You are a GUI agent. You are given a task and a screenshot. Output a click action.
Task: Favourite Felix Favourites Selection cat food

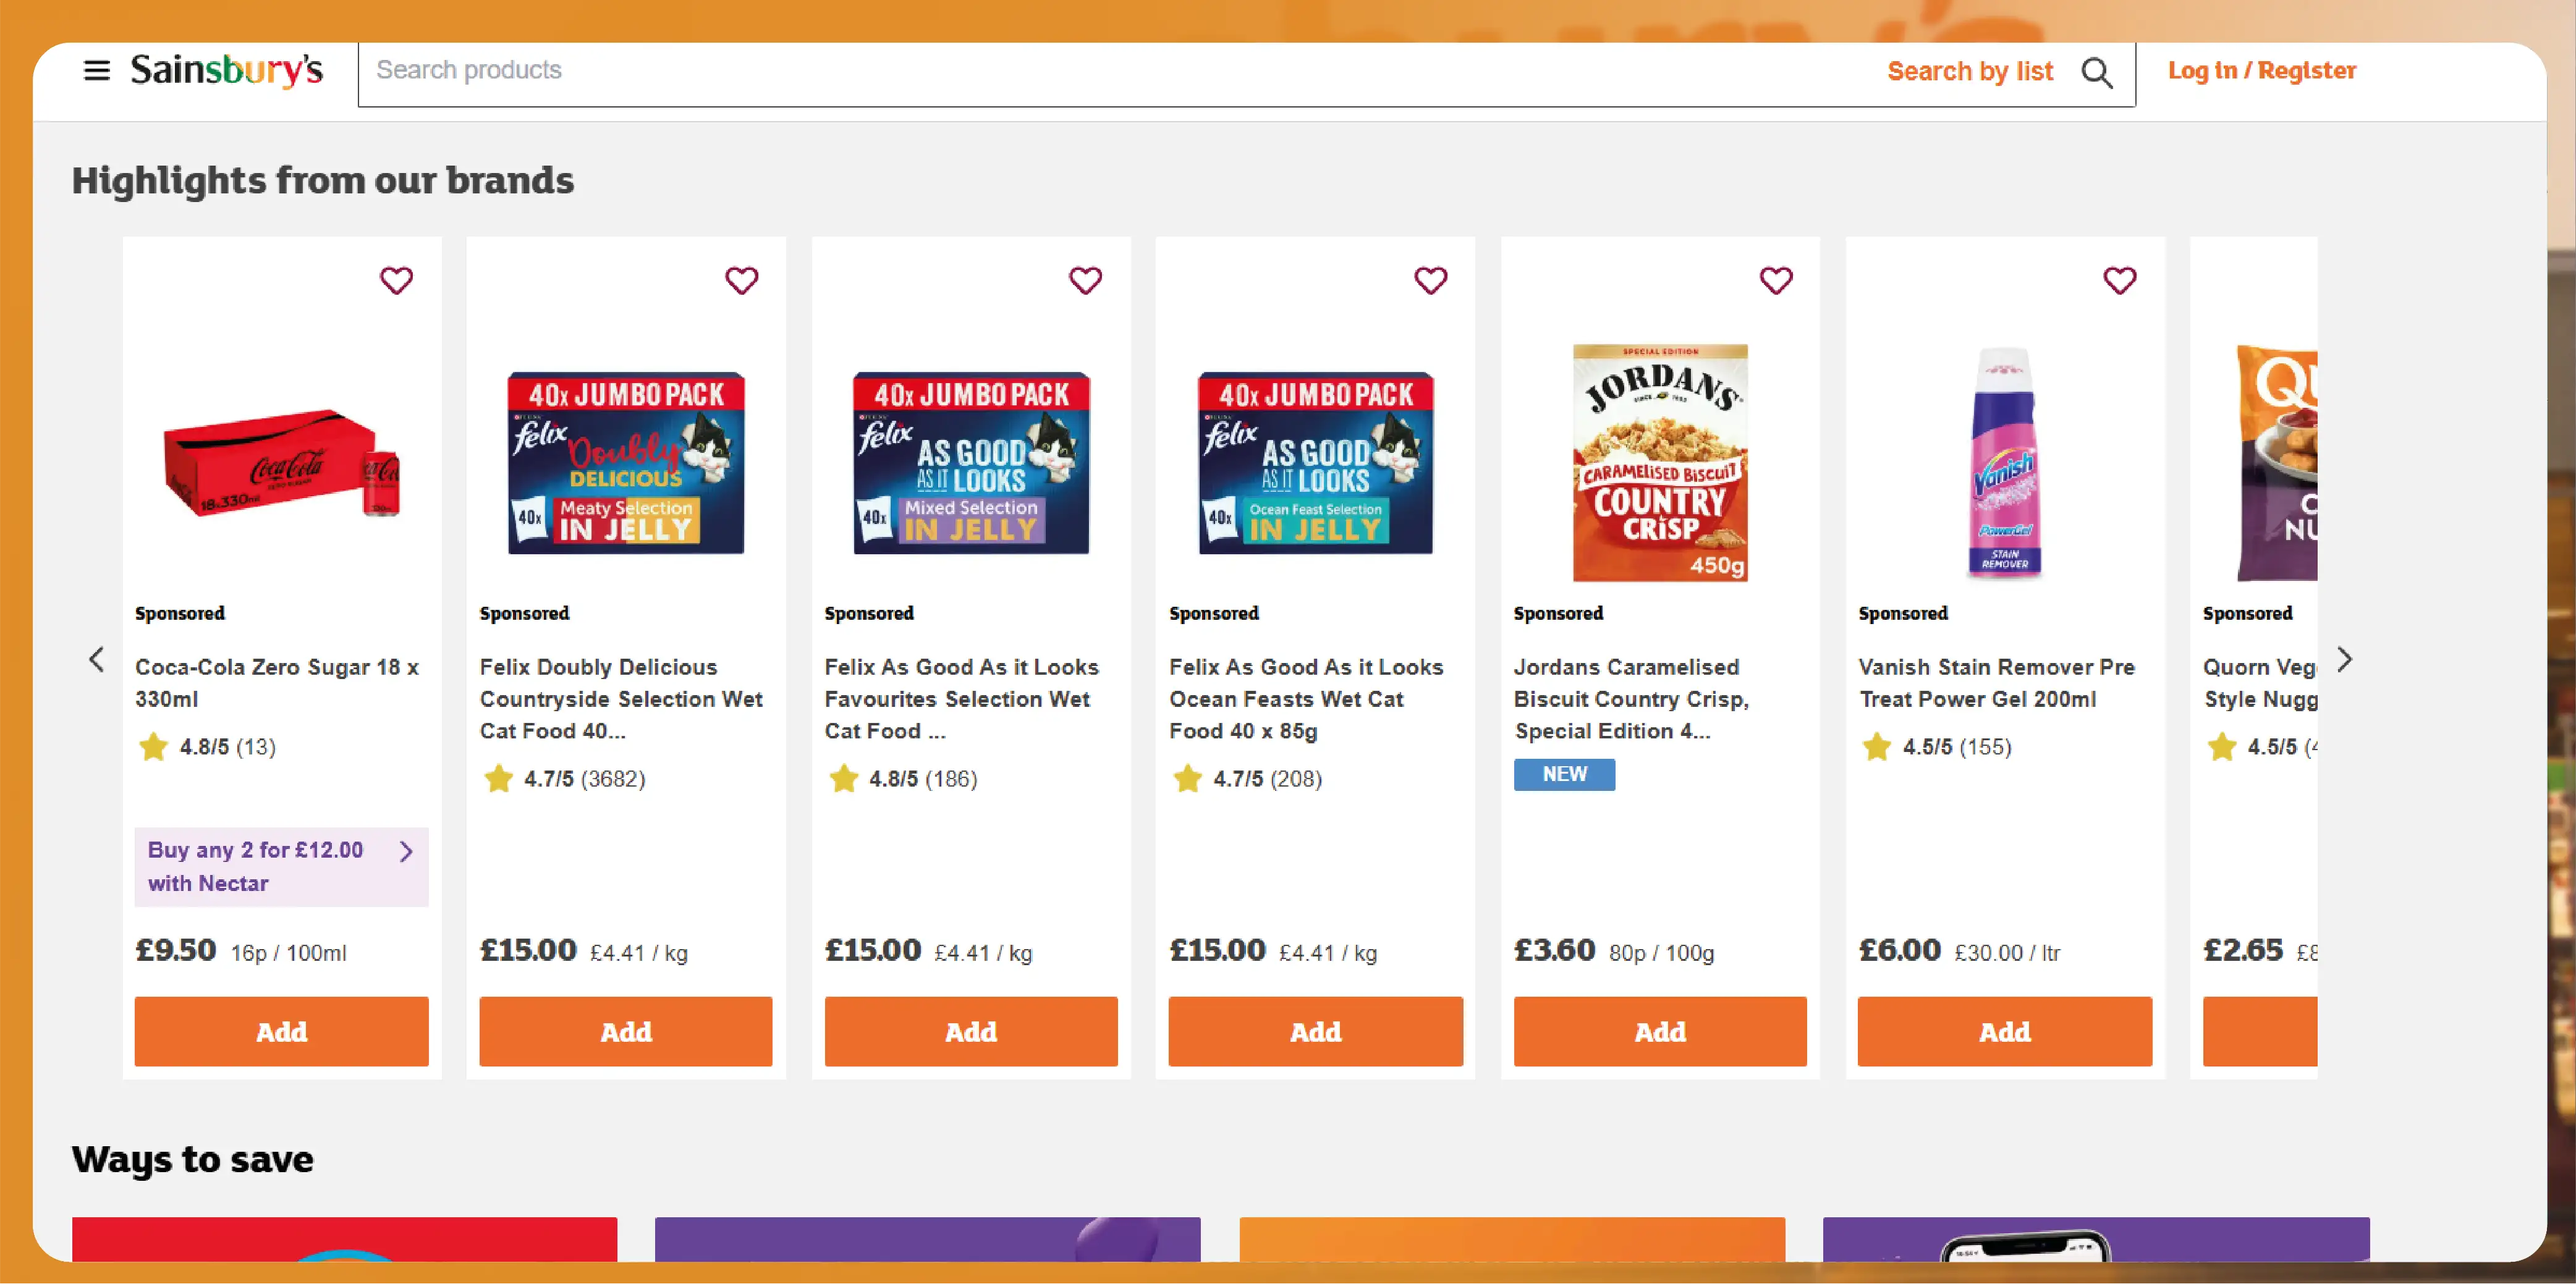tap(1085, 281)
